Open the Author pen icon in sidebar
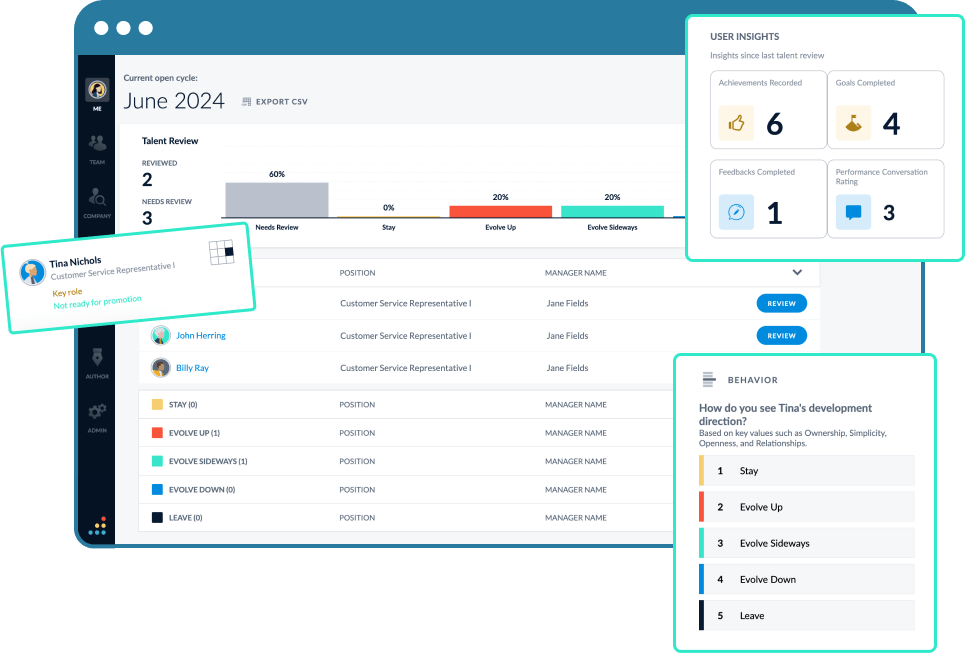Viewport: 965px width, 653px height. 97,358
